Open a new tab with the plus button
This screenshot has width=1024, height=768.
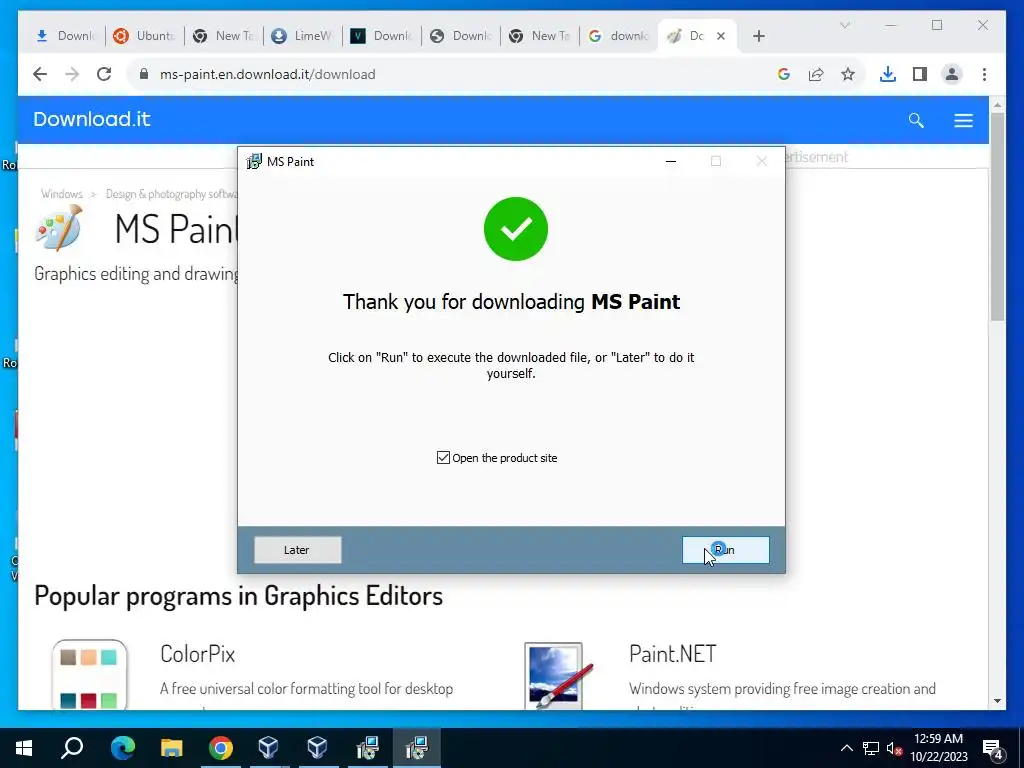(758, 36)
